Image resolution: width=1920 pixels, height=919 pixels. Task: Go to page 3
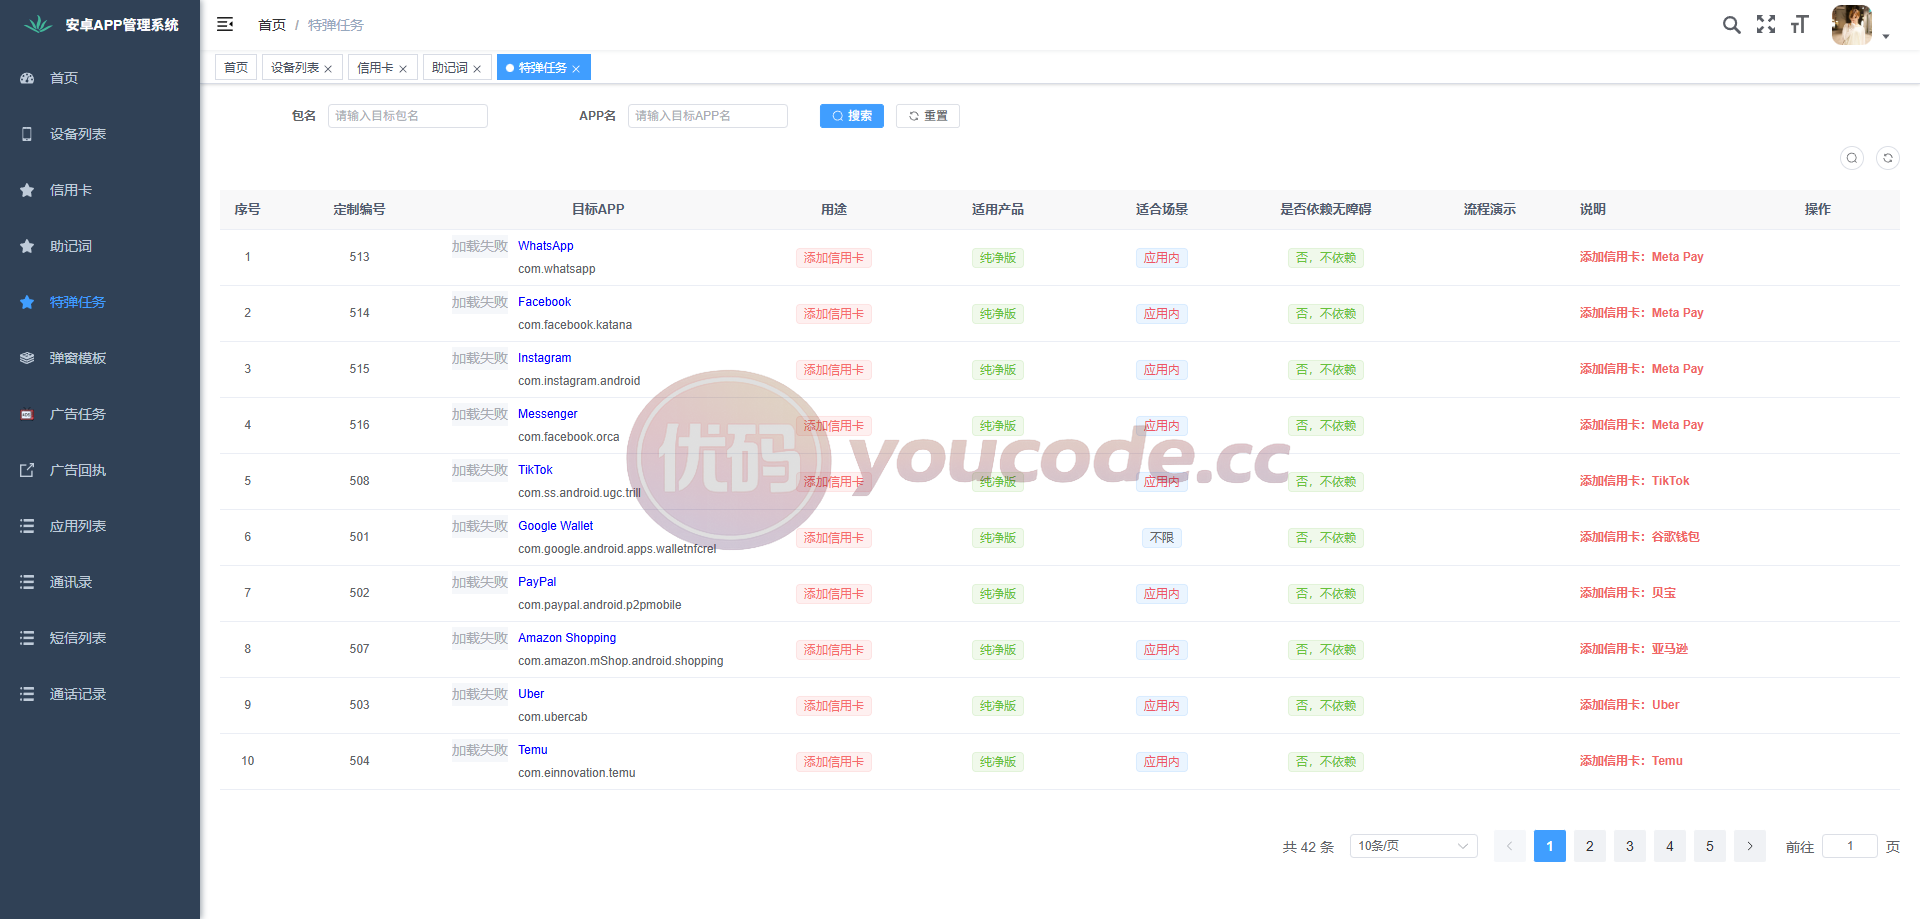(x=1630, y=846)
